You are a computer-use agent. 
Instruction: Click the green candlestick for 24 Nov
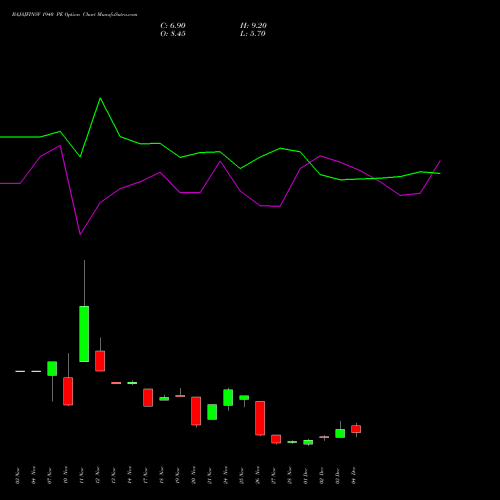[228, 397]
